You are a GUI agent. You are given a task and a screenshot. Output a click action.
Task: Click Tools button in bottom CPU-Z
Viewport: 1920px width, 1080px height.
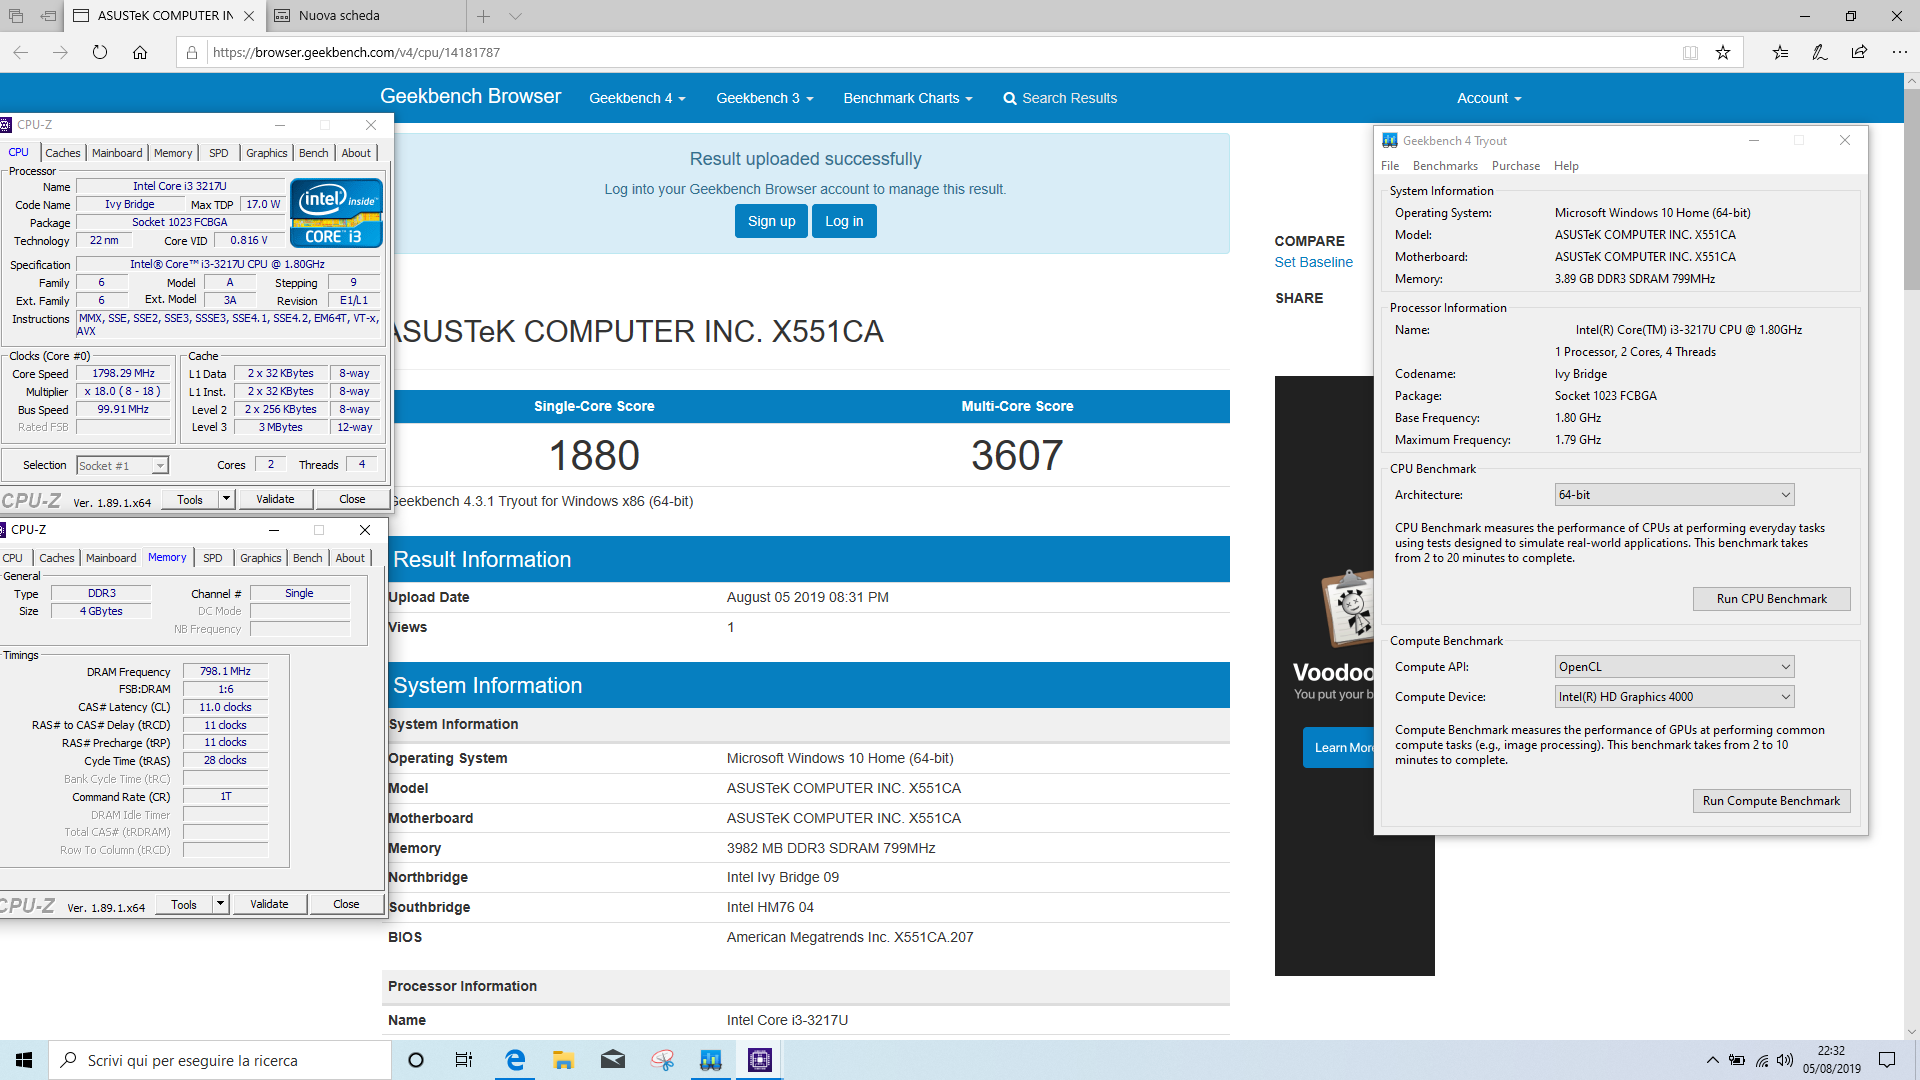pos(184,904)
